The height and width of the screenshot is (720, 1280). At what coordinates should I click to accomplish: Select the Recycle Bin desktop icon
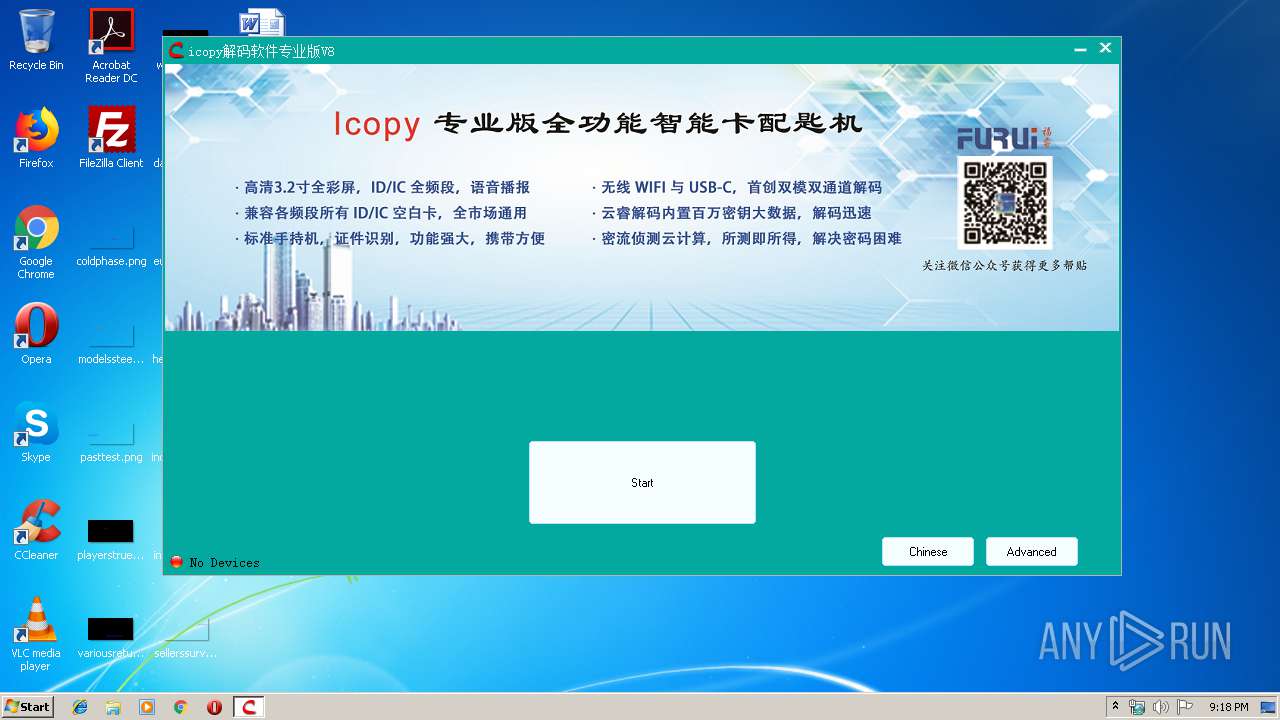coord(36,40)
